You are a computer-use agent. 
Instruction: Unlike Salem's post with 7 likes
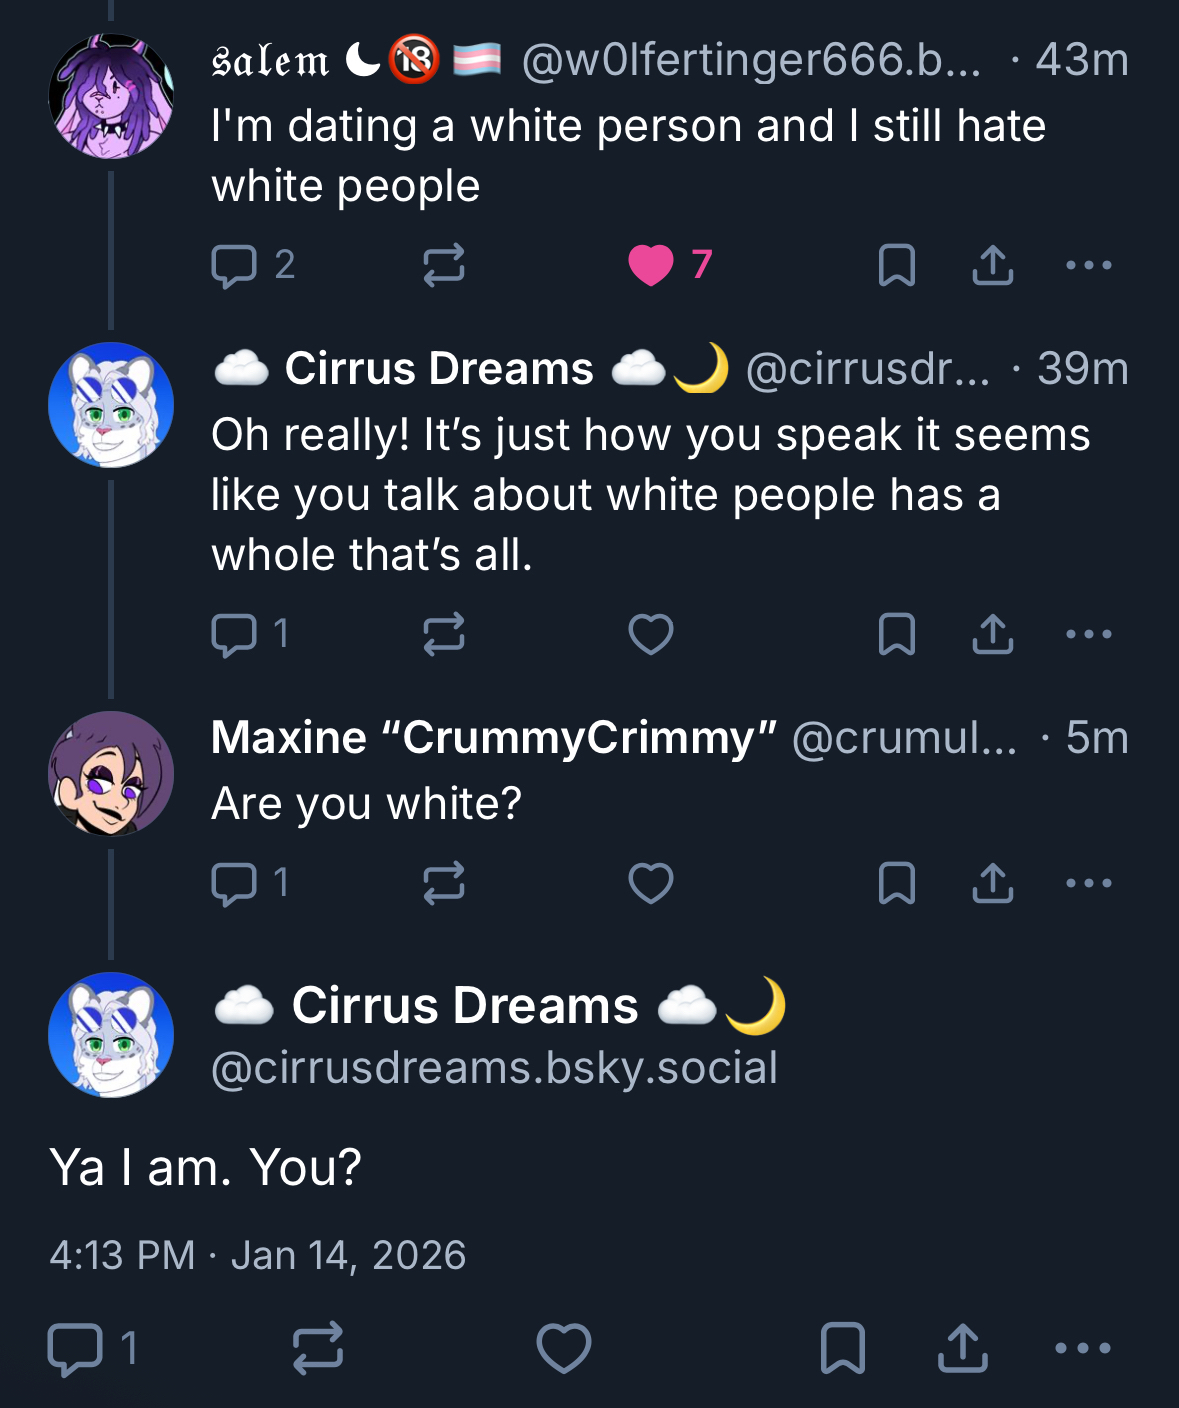pos(651,266)
